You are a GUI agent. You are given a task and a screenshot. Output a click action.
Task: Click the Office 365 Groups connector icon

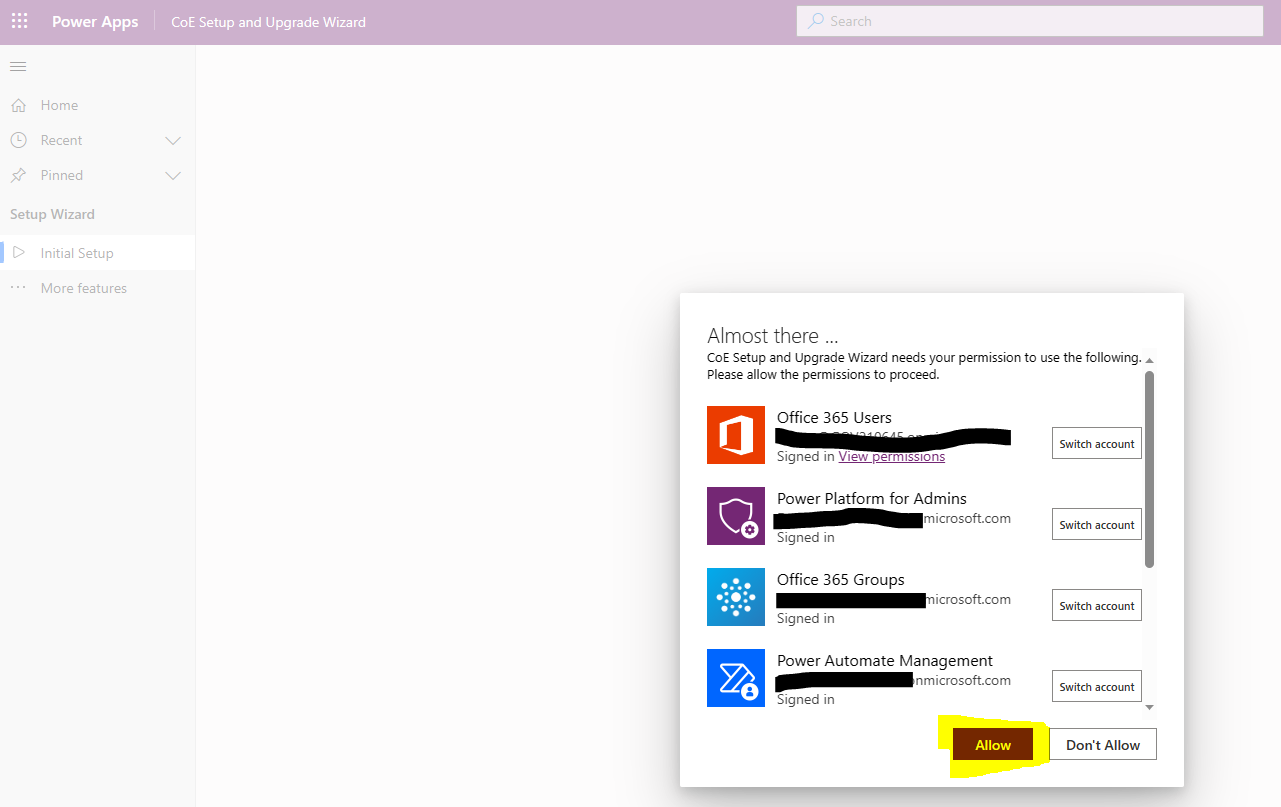[736, 597]
